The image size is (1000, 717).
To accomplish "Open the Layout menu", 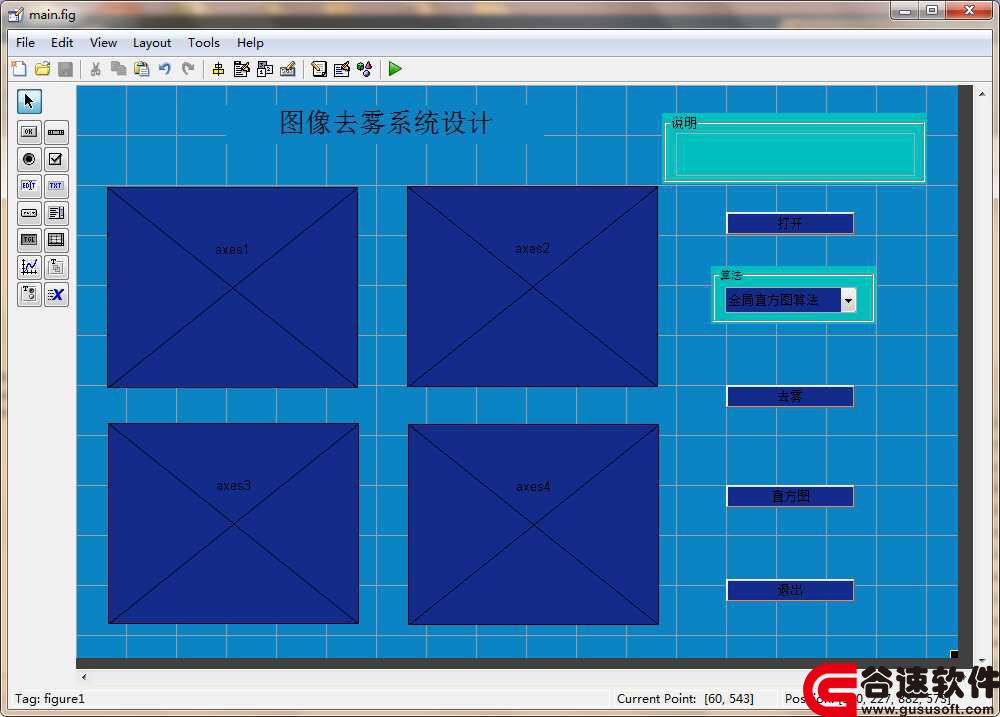I will pos(152,43).
